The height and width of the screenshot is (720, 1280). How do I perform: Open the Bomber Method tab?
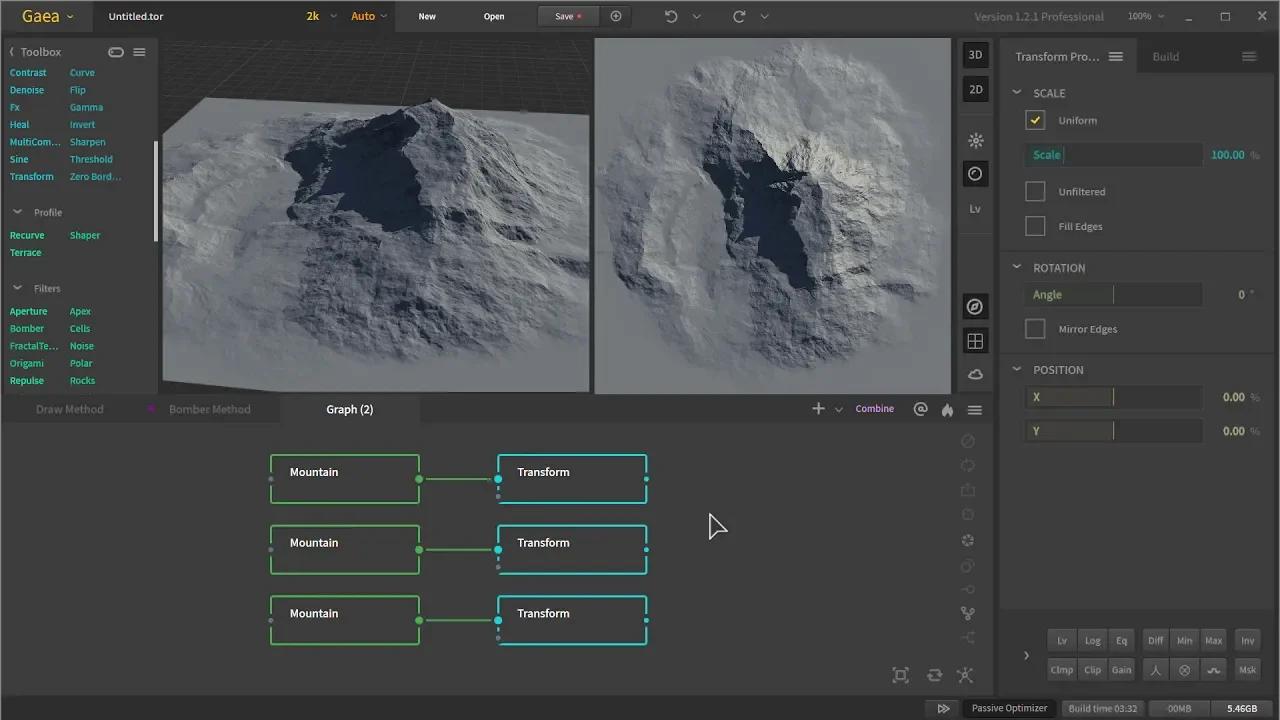(210, 408)
